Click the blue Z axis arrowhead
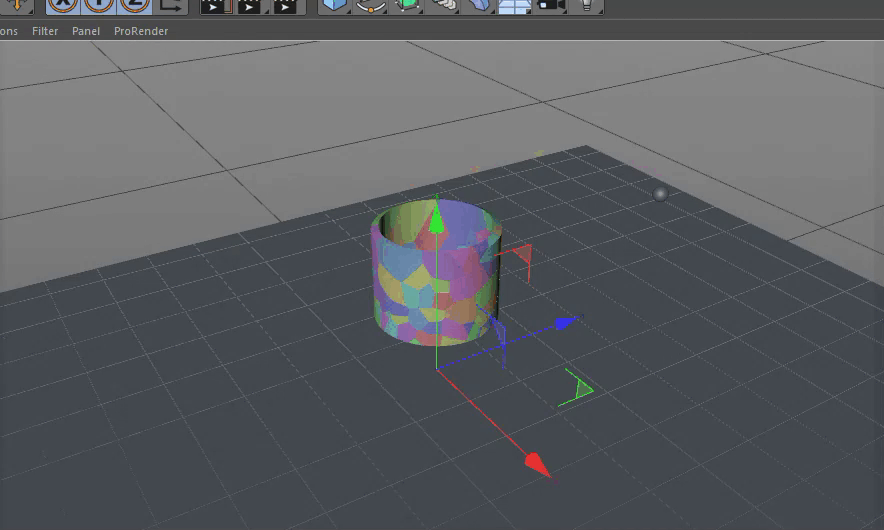 pos(567,323)
